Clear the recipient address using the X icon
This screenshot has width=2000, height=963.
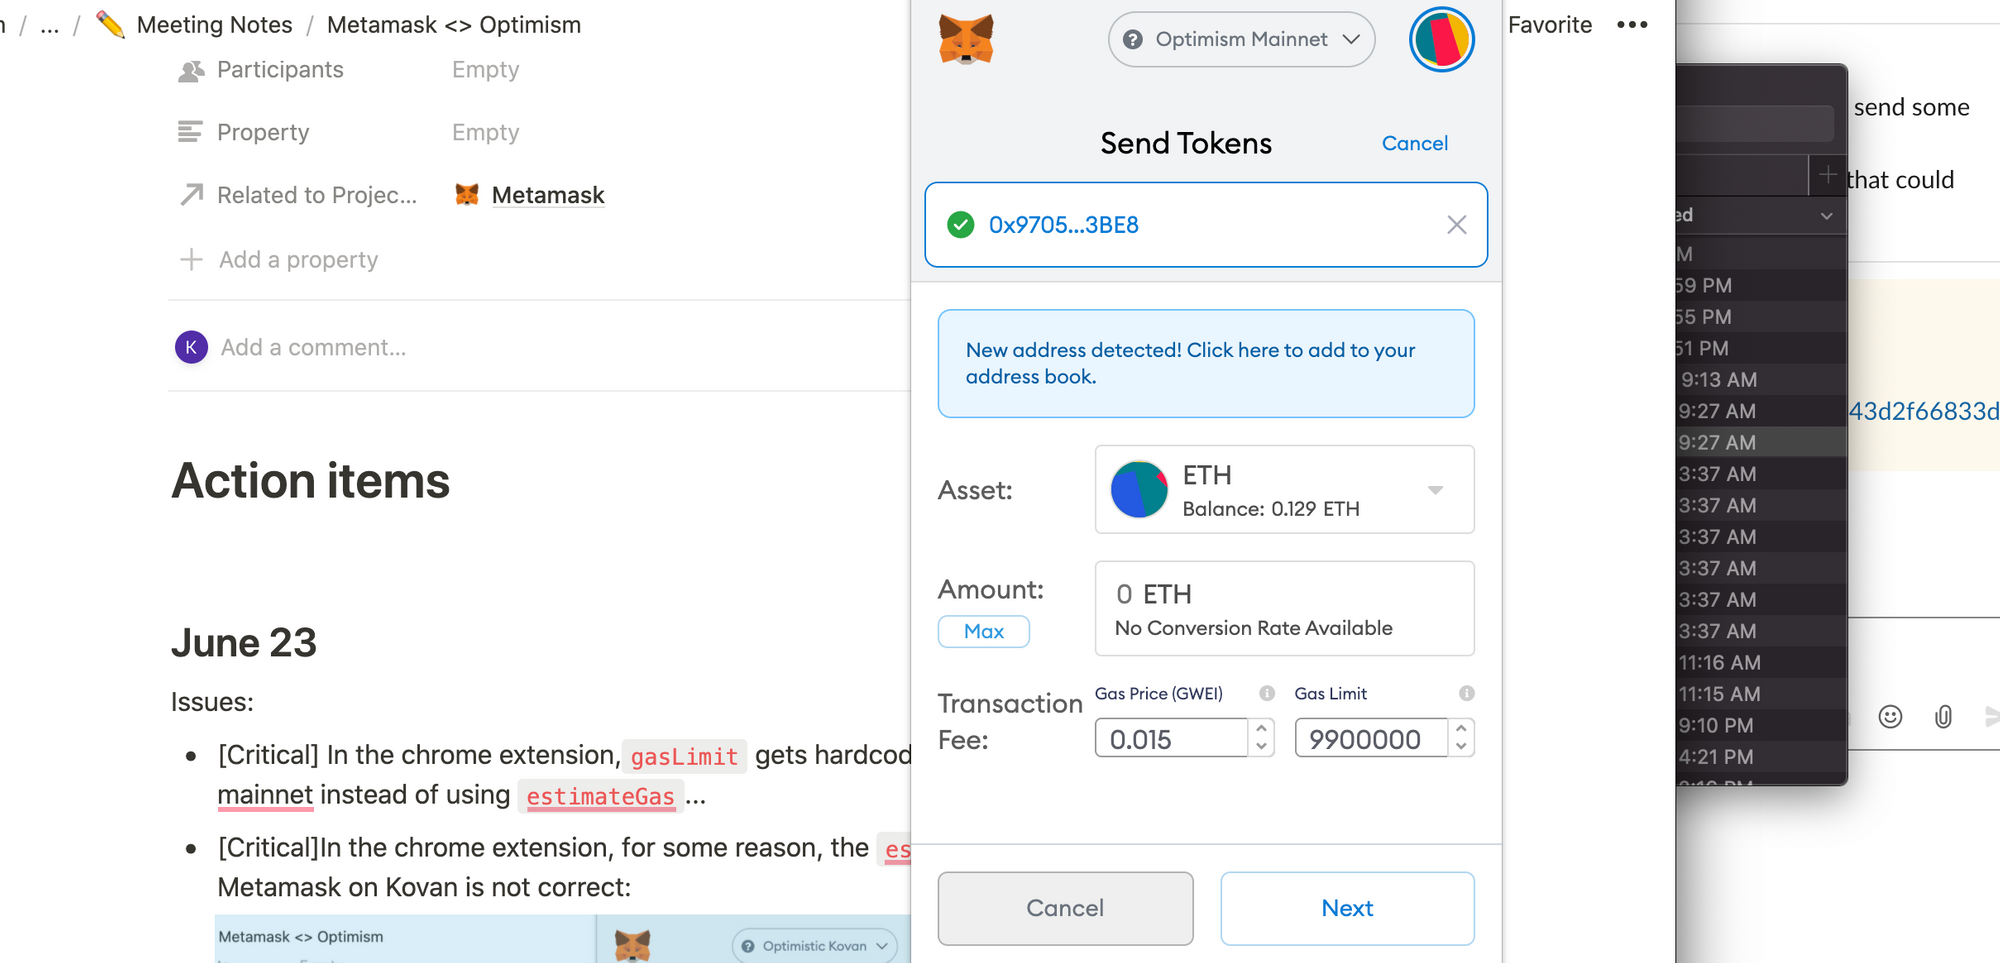point(1457,225)
